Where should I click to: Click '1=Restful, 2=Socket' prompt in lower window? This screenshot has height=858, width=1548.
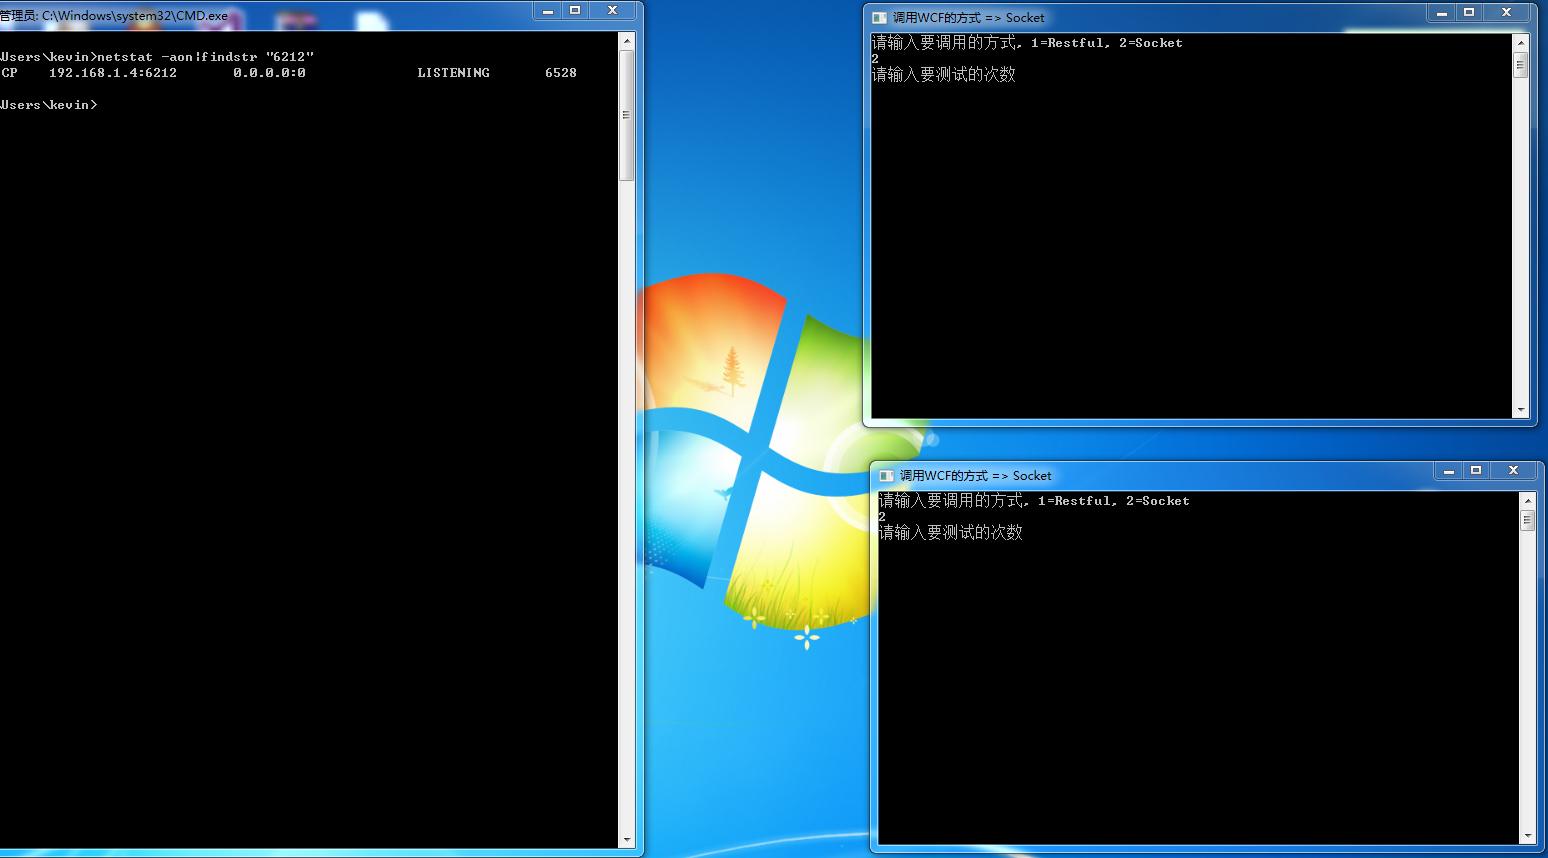pos(1114,501)
